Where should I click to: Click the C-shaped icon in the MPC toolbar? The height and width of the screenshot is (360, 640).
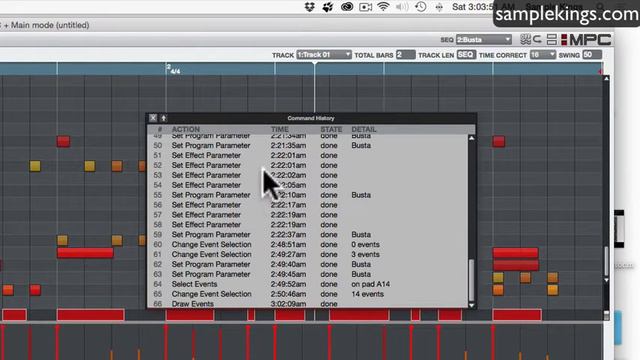(537, 40)
